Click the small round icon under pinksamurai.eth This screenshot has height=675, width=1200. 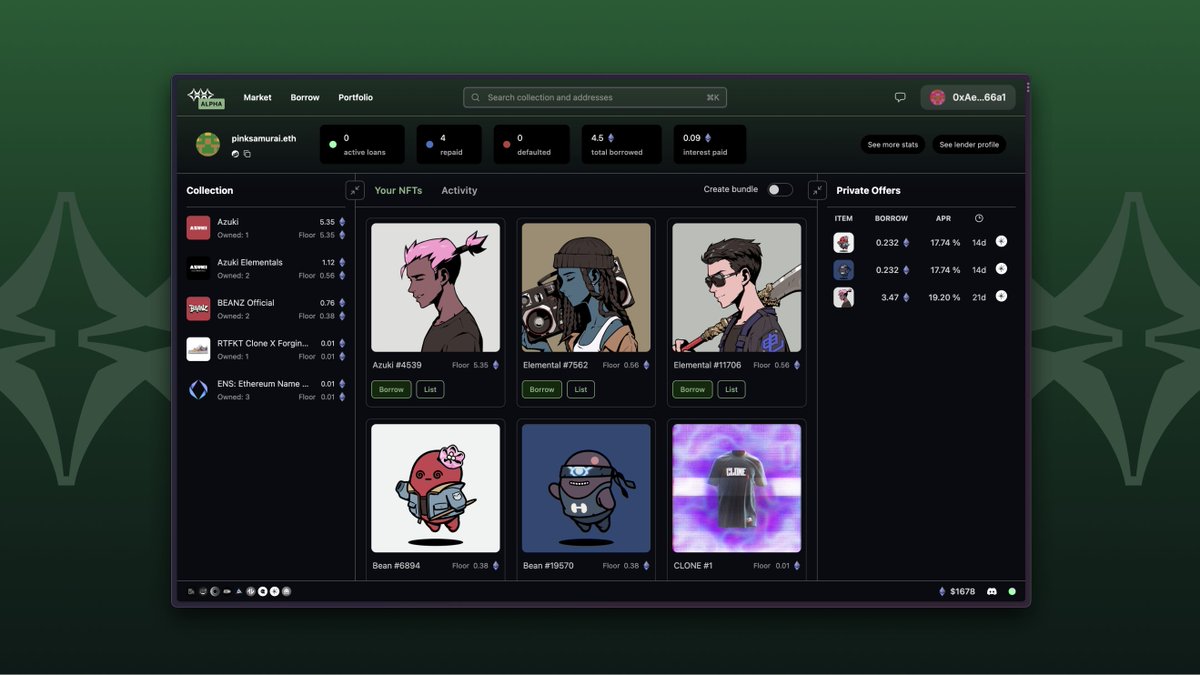(x=235, y=154)
